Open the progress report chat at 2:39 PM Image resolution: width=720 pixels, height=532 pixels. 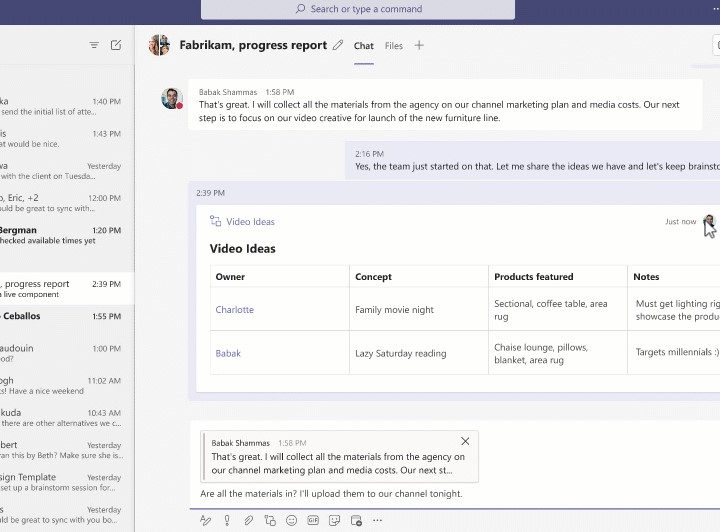click(x=67, y=289)
